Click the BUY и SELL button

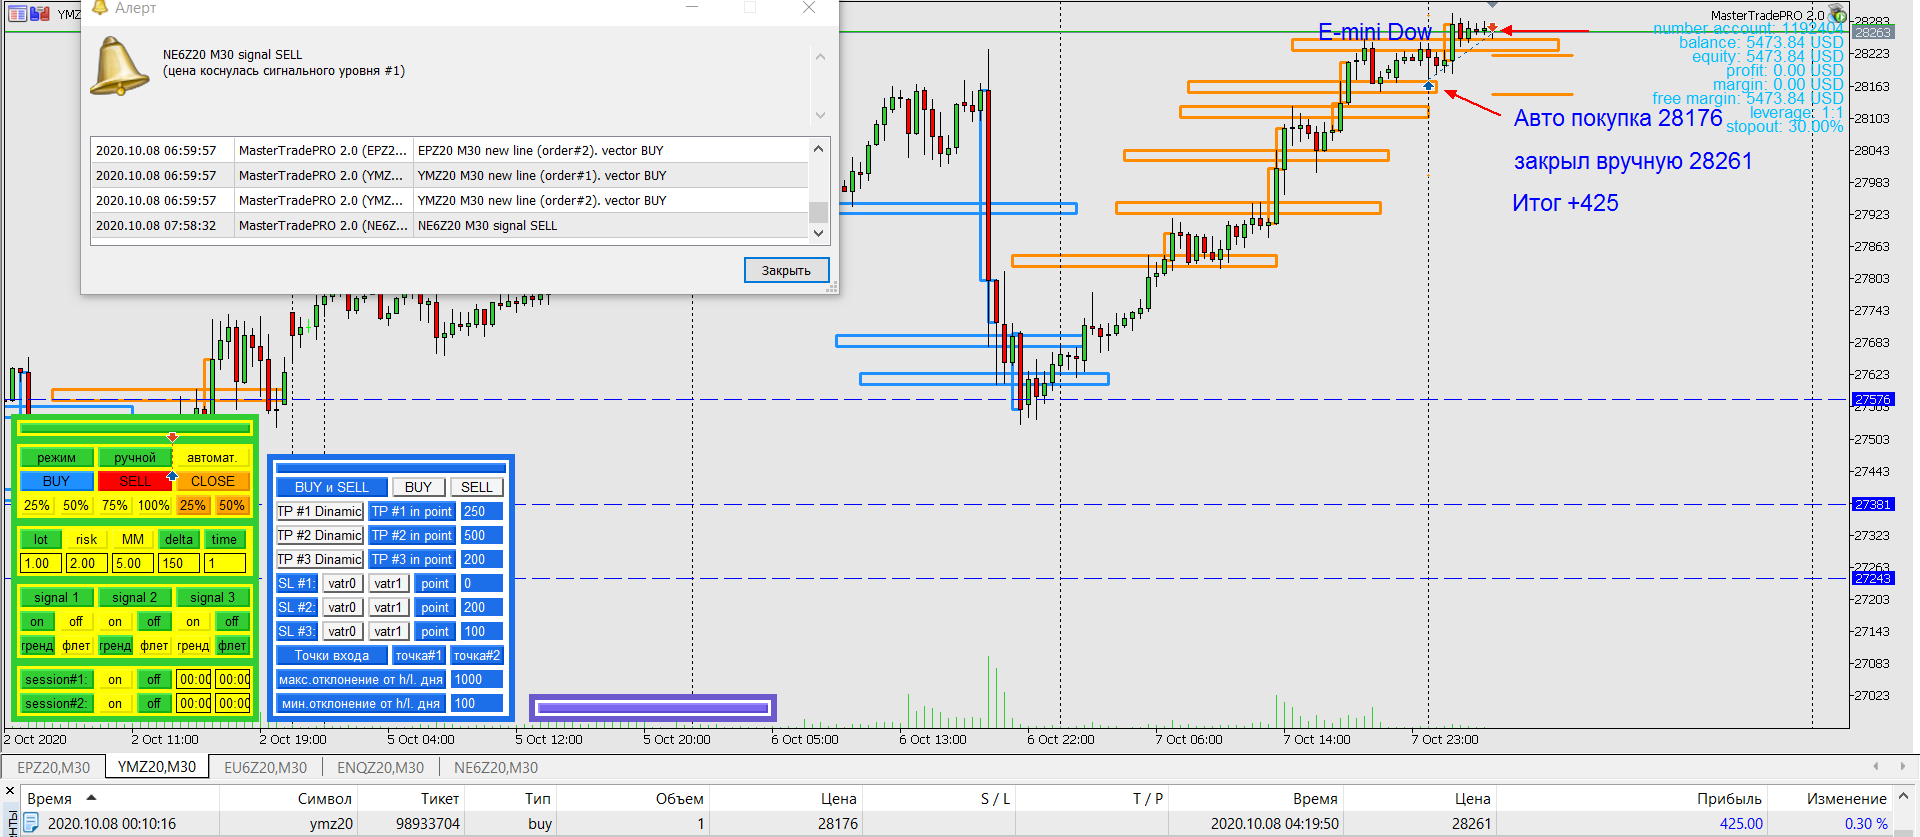click(x=332, y=487)
